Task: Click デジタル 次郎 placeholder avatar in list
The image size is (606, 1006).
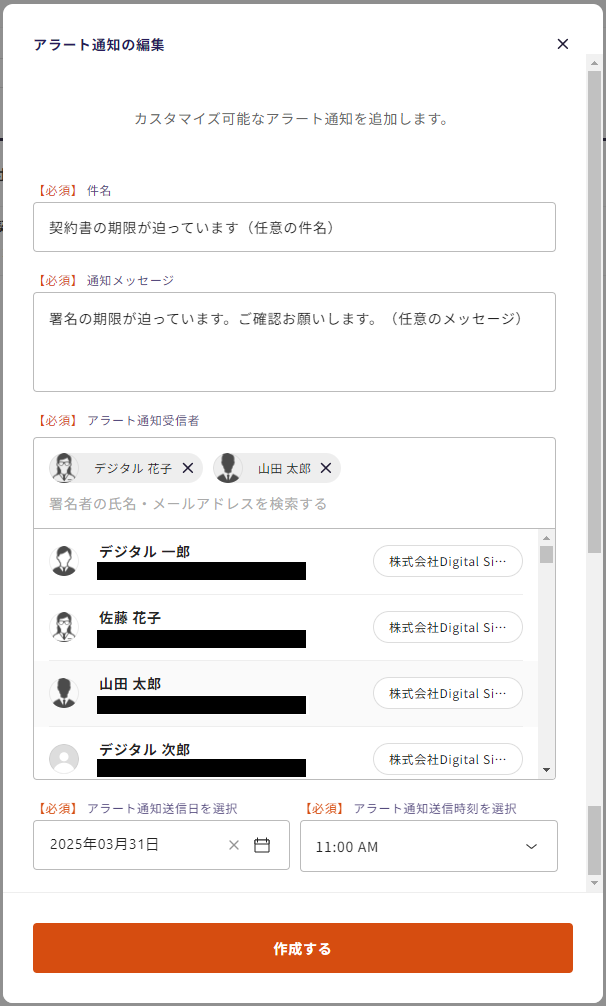Action: point(64,759)
